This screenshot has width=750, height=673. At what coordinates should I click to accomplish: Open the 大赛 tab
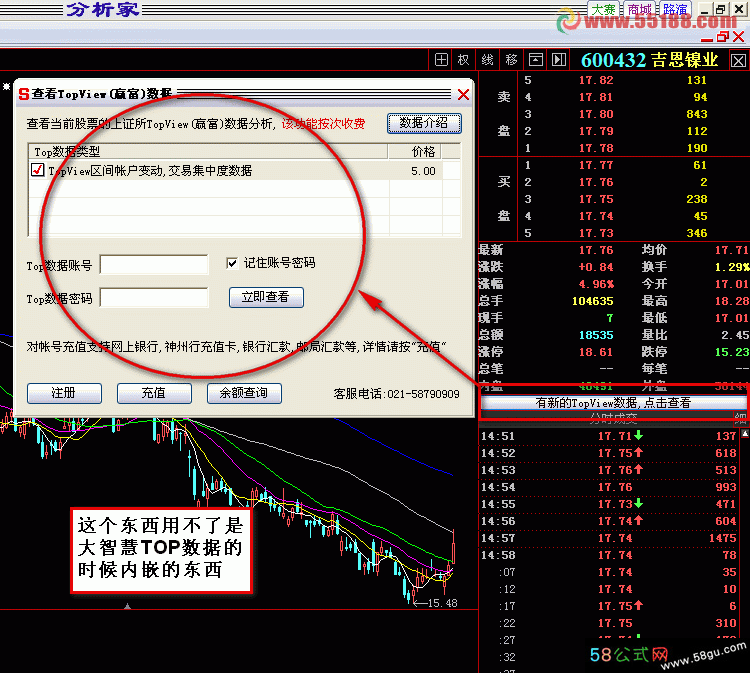603,10
